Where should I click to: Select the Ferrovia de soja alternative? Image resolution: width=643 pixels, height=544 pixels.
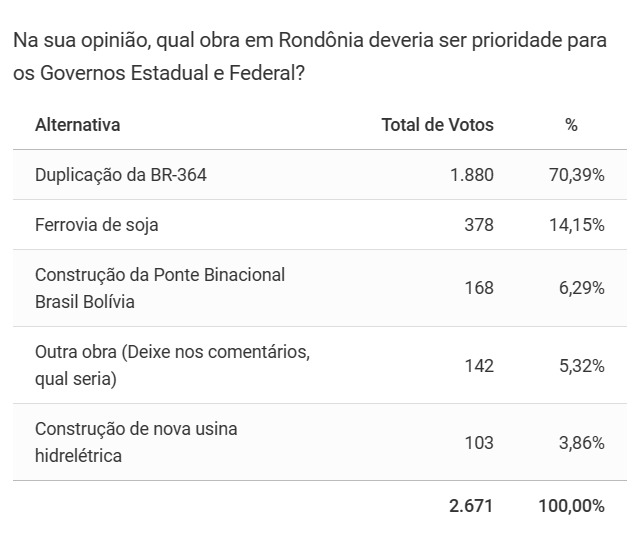coord(96,225)
